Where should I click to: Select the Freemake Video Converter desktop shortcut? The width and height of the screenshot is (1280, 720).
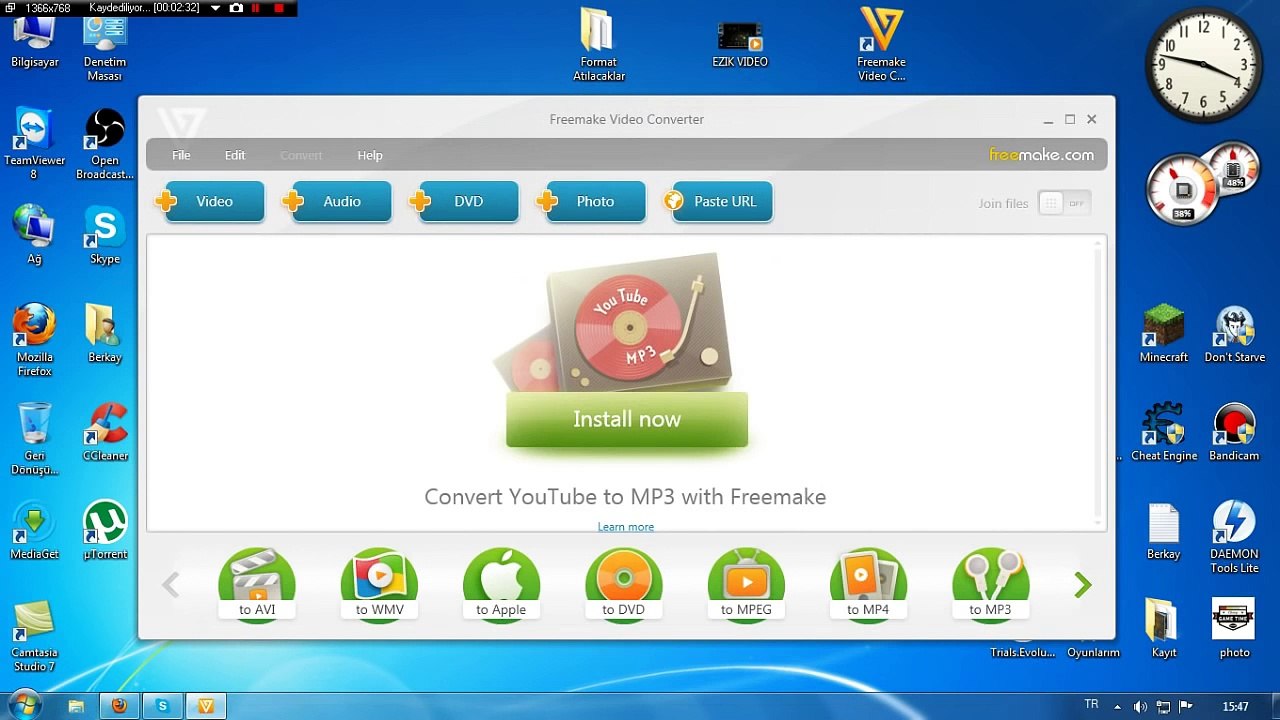881,46
